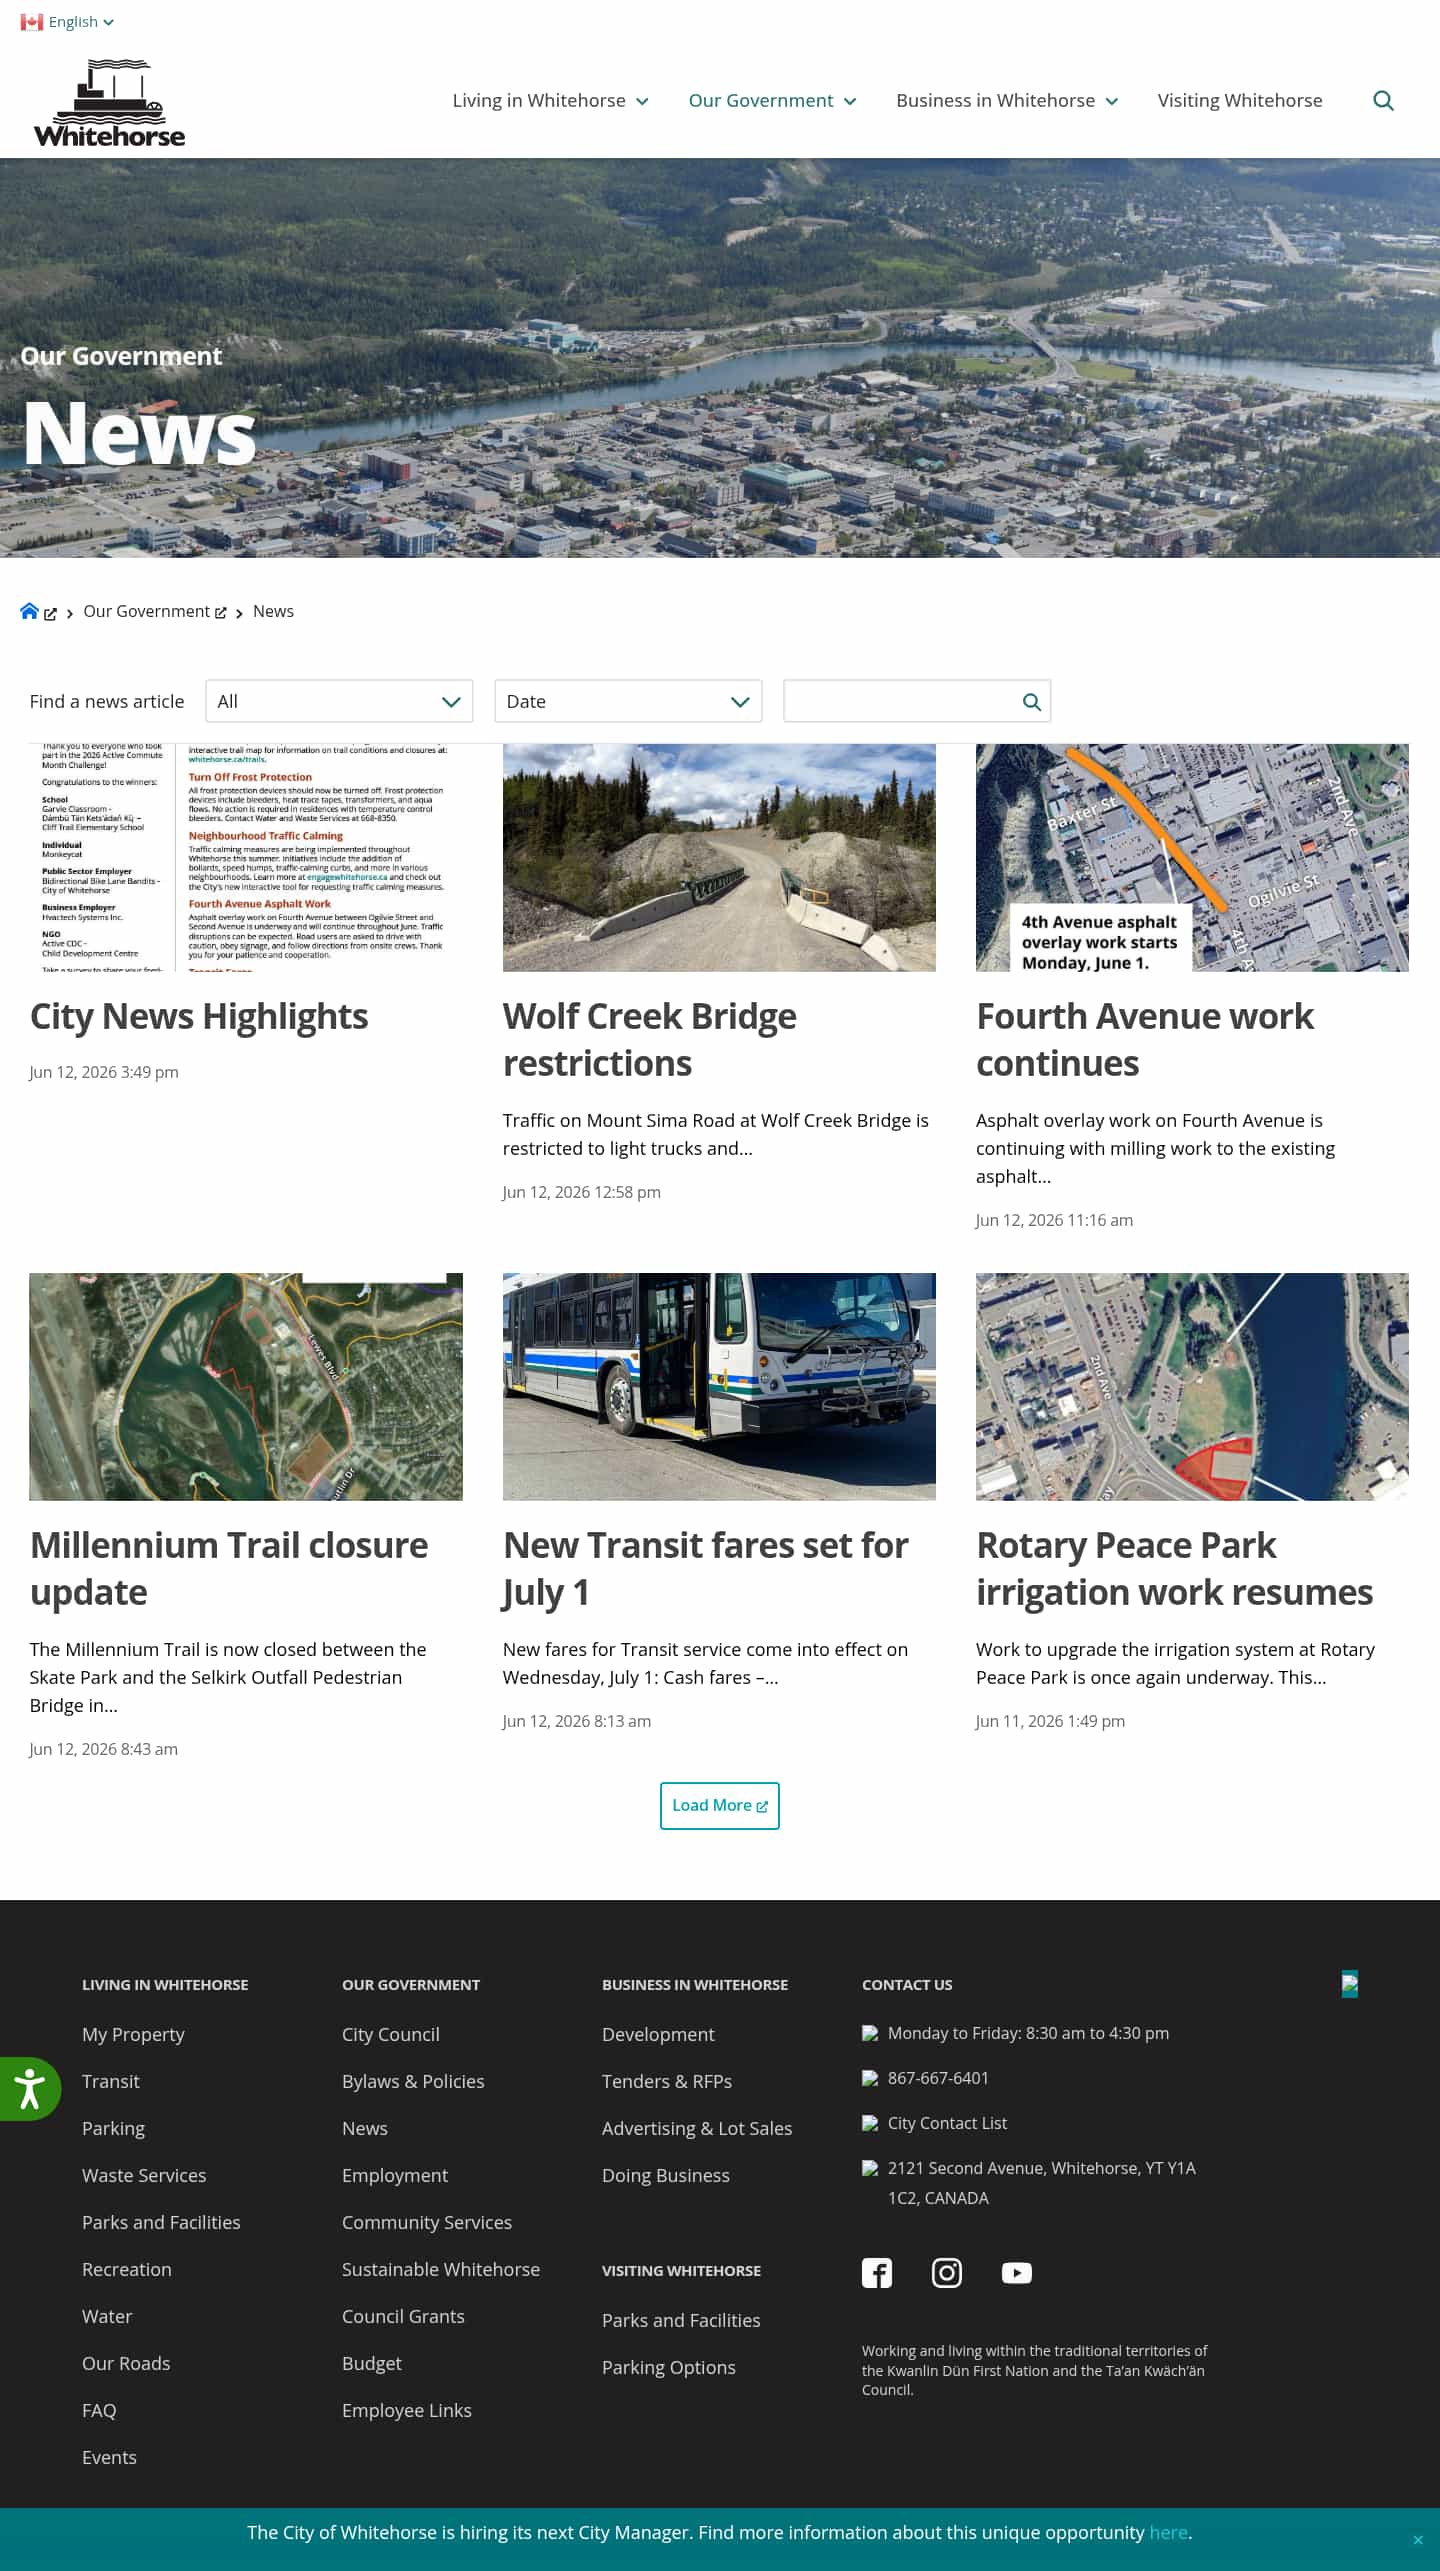Click the footer FAQ link
This screenshot has width=1440, height=2571.
click(99, 2410)
